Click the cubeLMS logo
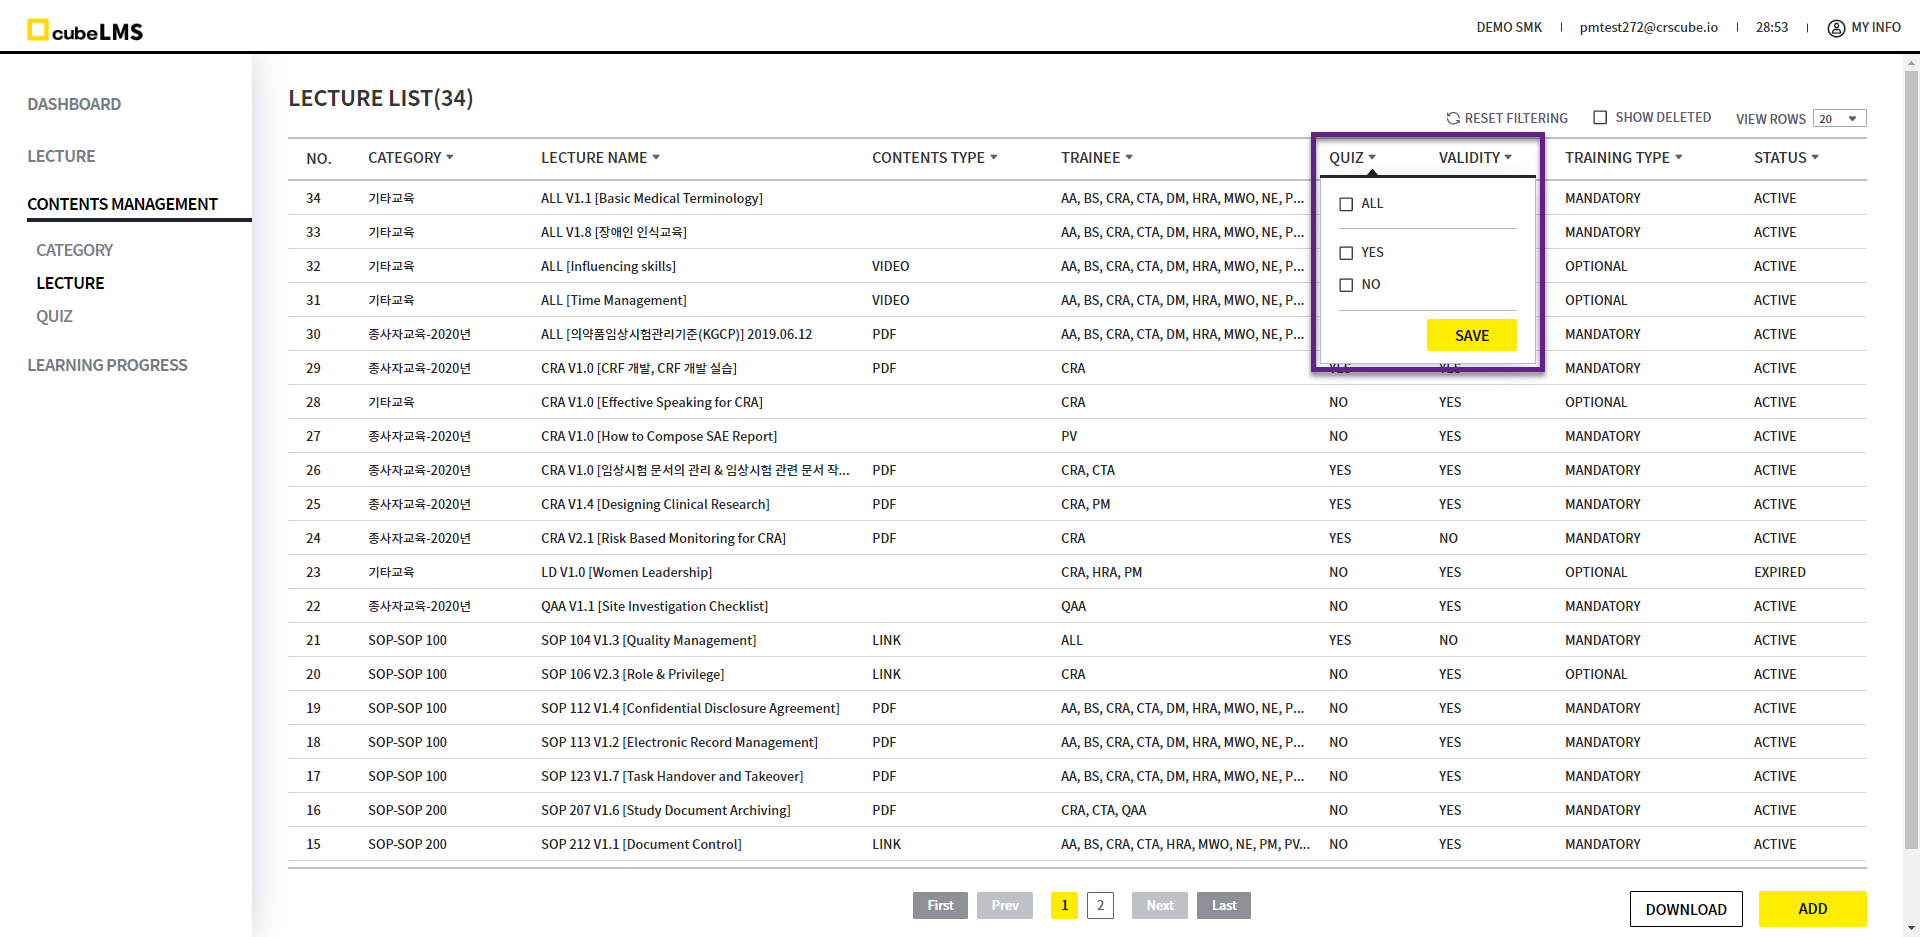 [85, 30]
